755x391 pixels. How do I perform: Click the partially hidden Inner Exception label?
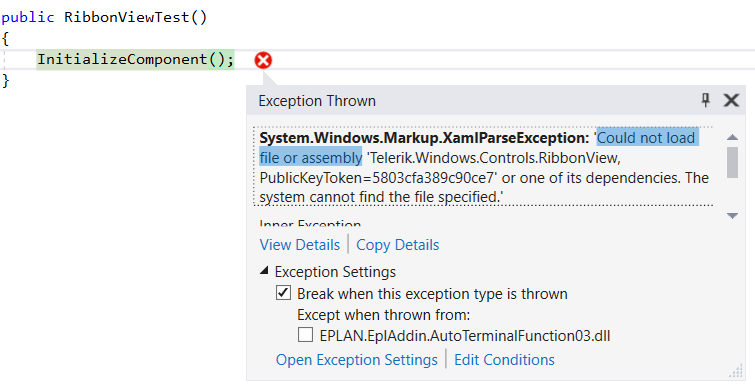[x=310, y=223]
